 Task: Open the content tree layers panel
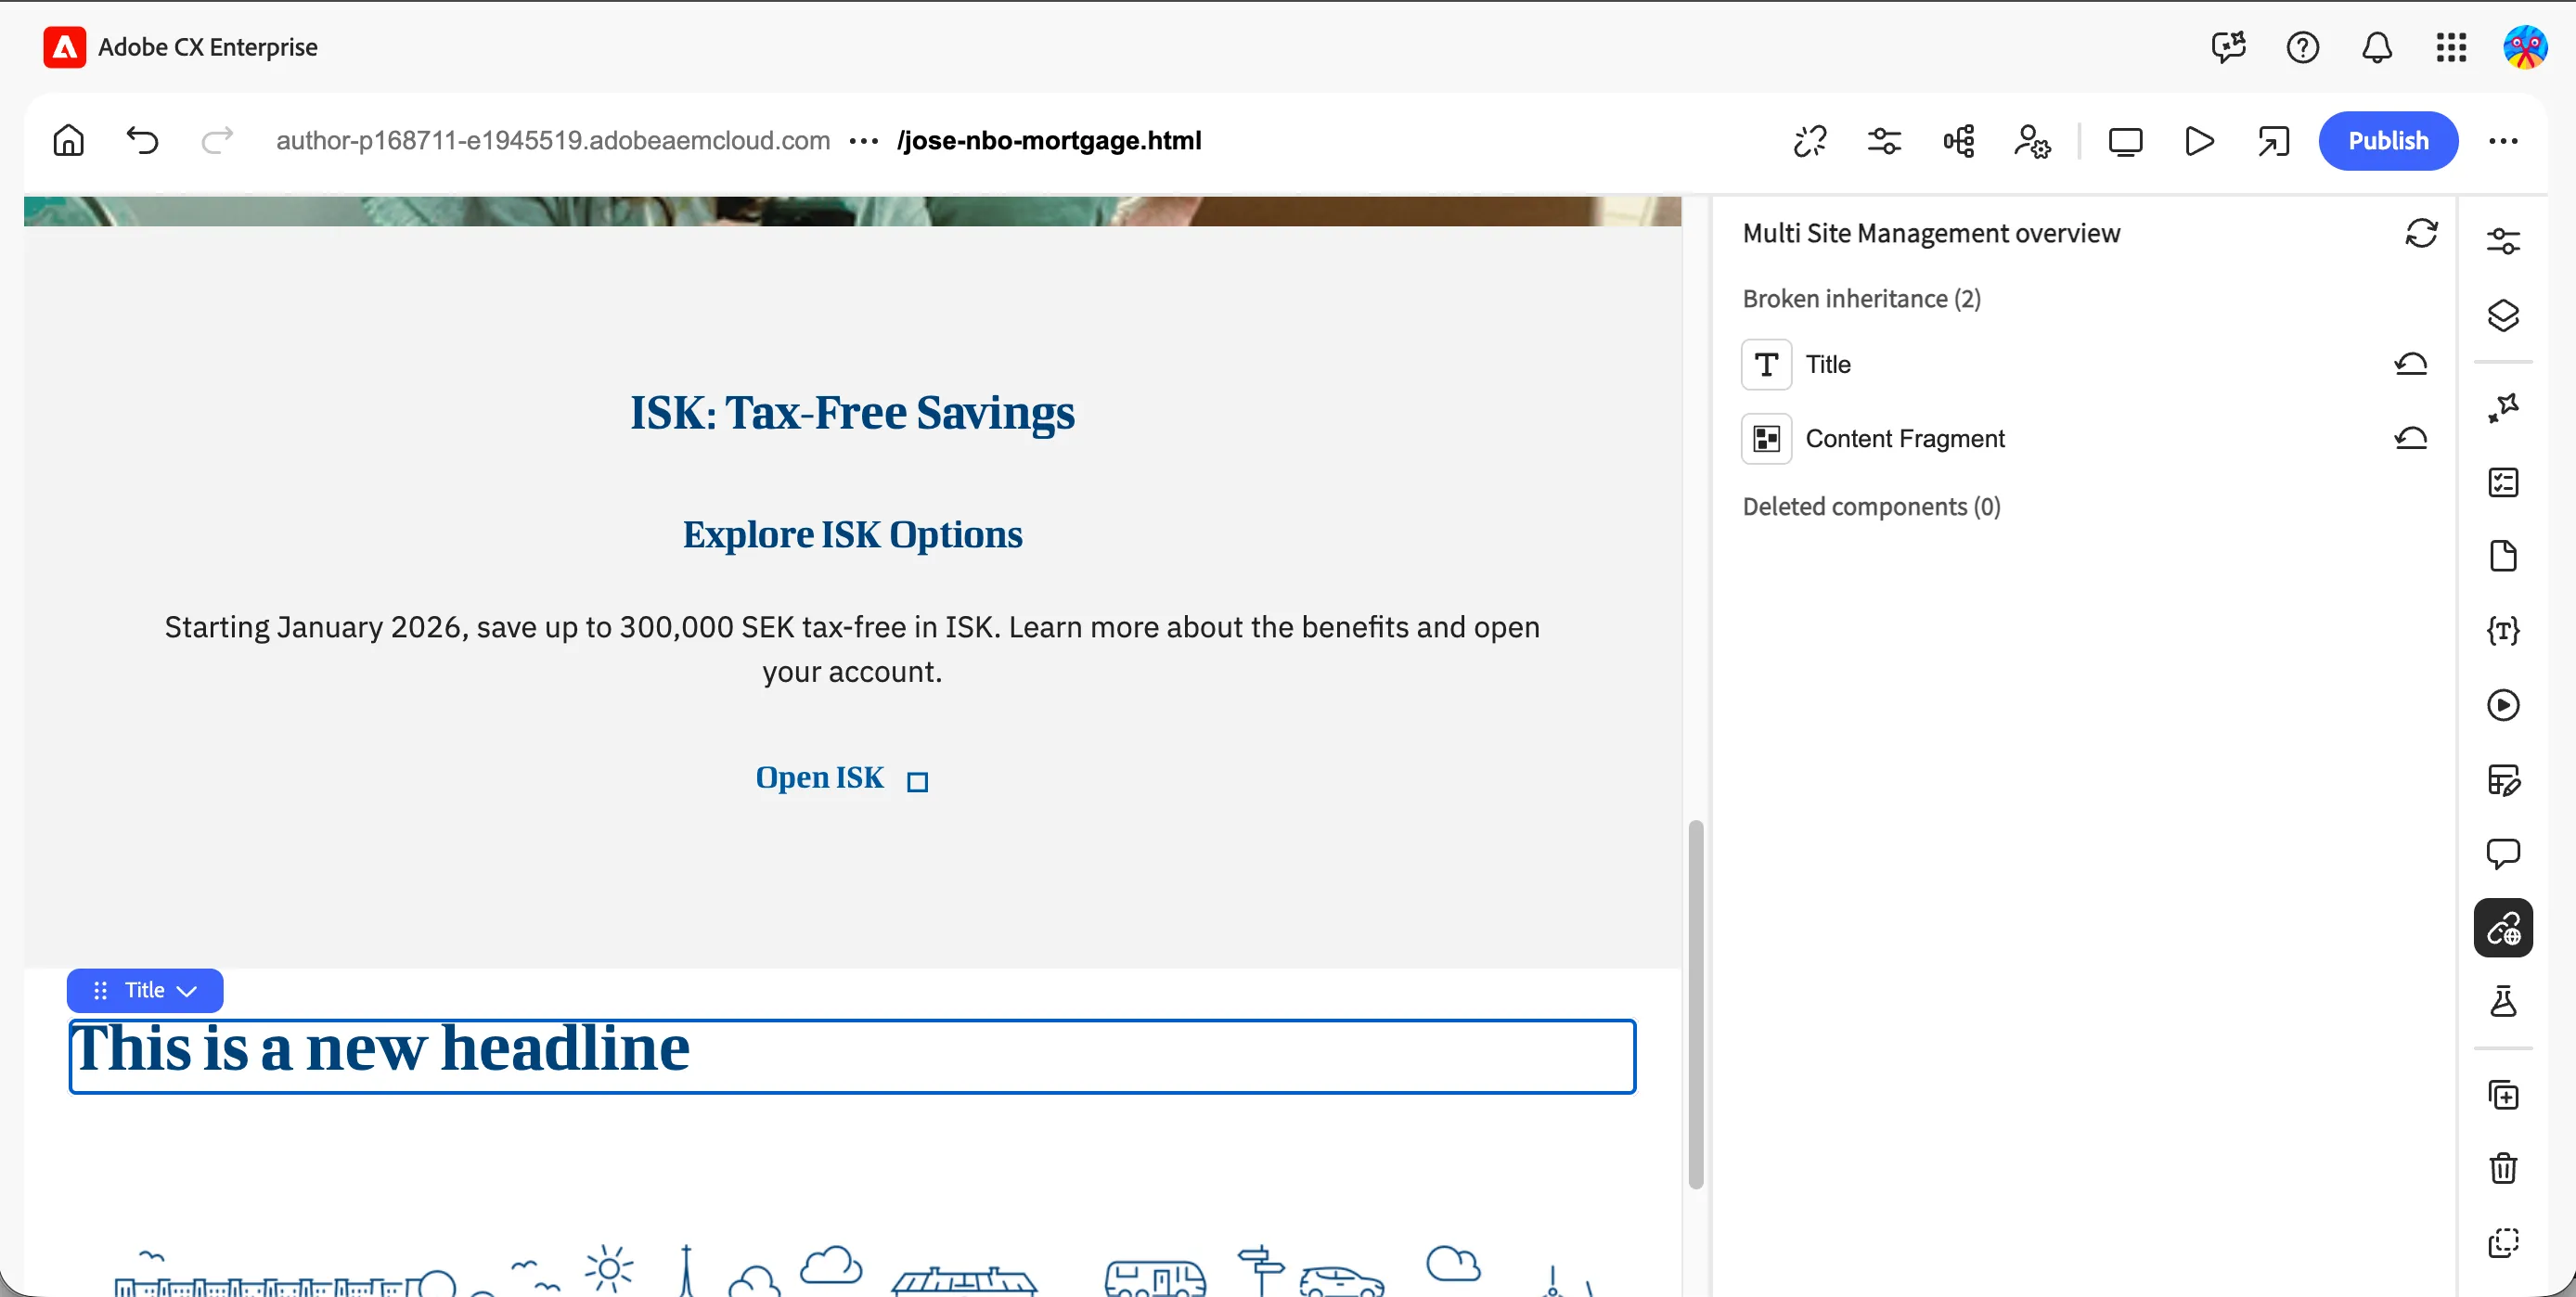click(2503, 315)
